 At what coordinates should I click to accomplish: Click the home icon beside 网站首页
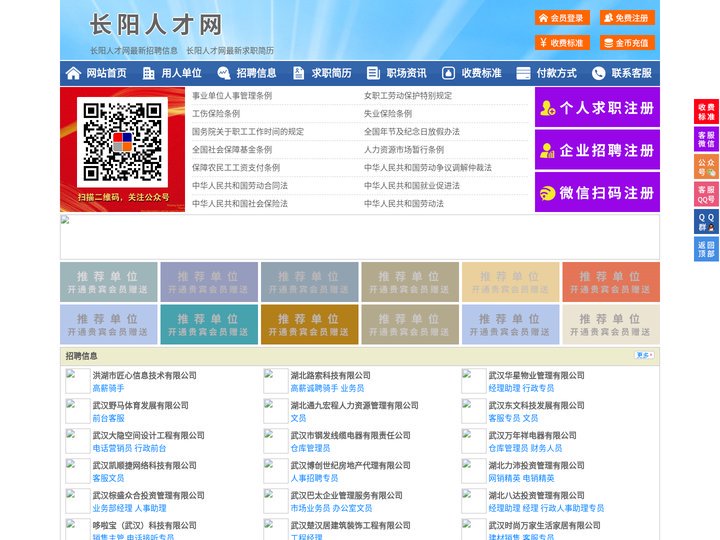[73, 73]
